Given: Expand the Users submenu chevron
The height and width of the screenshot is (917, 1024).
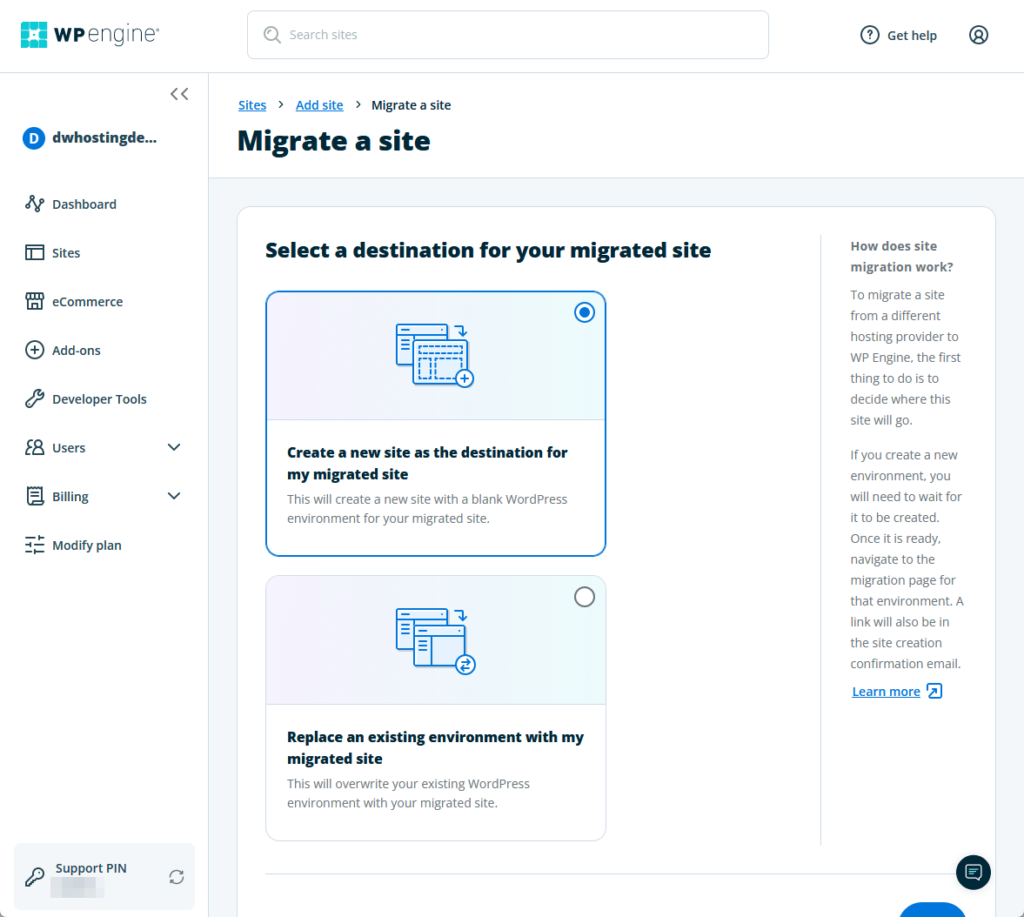Looking at the screenshot, I should click(x=174, y=447).
